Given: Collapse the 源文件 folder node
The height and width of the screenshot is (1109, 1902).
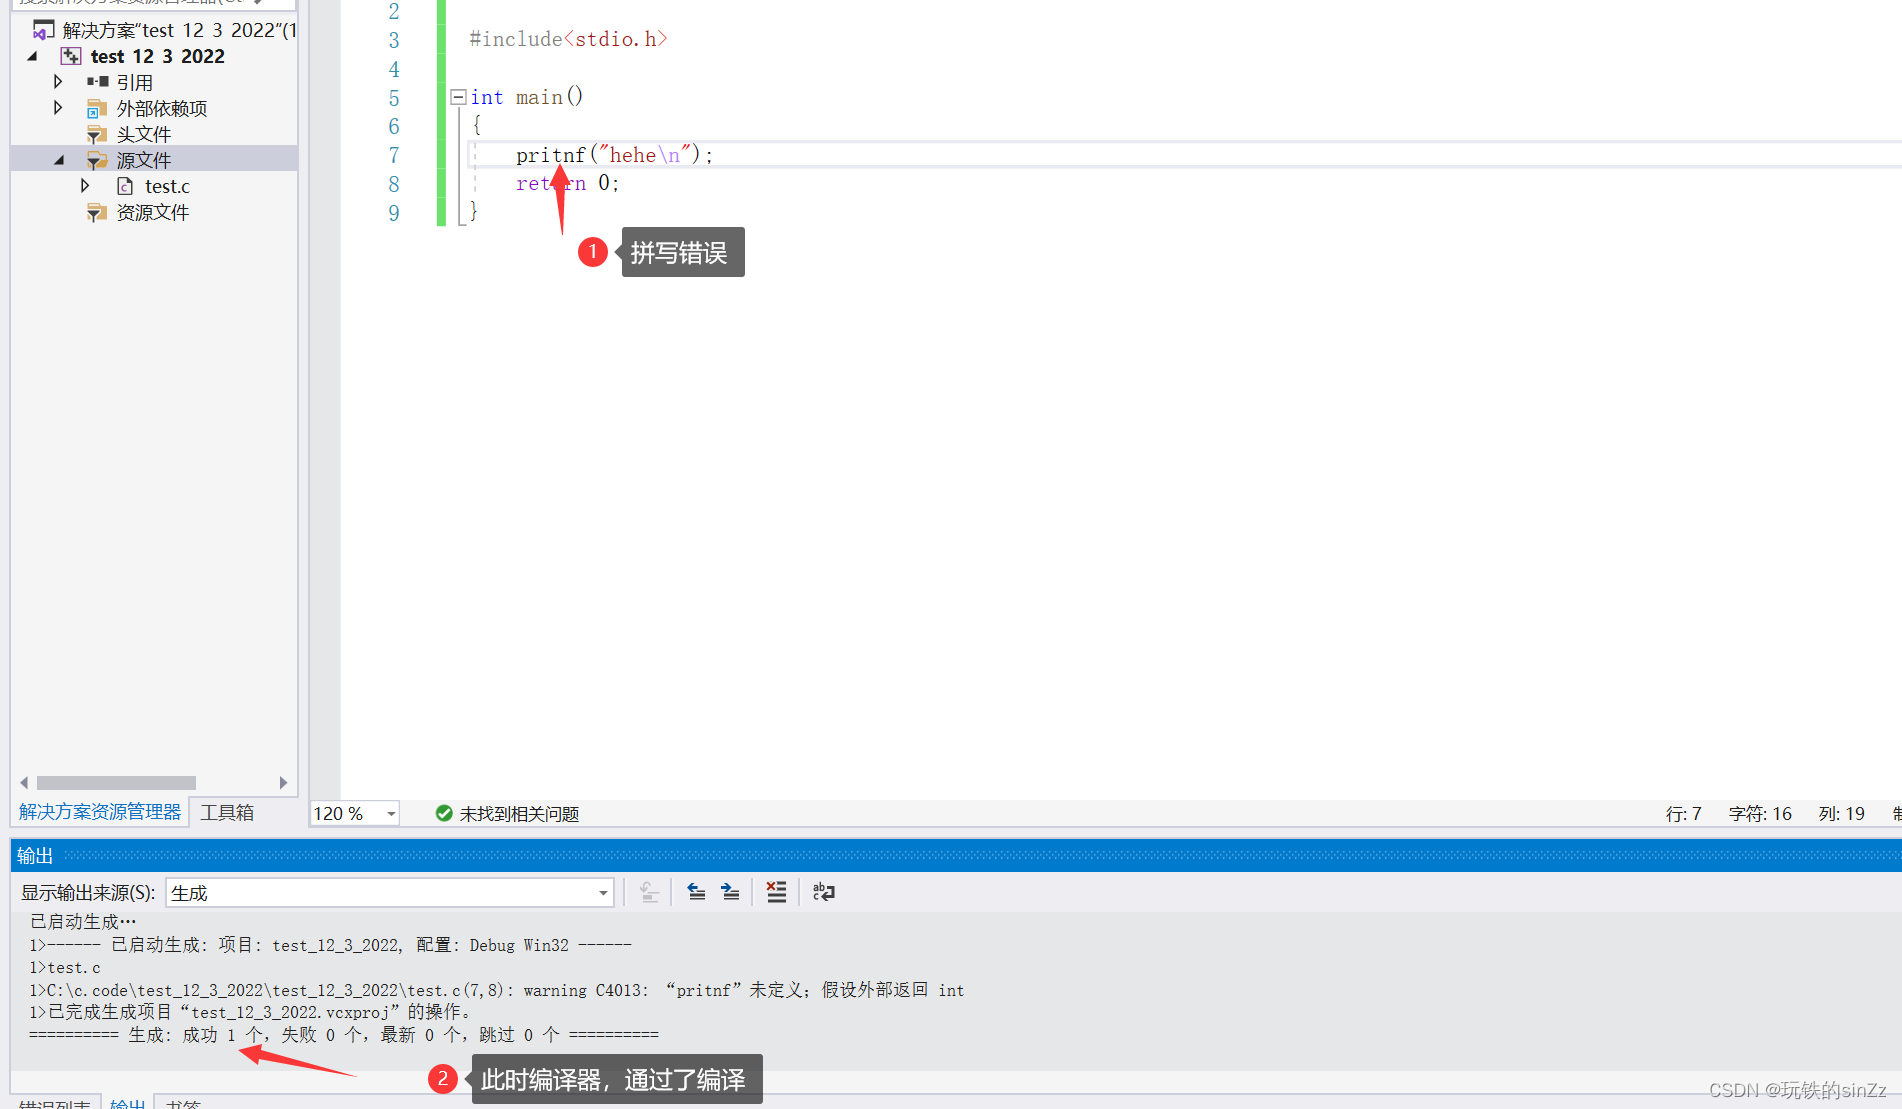Looking at the screenshot, I should click(x=60, y=160).
